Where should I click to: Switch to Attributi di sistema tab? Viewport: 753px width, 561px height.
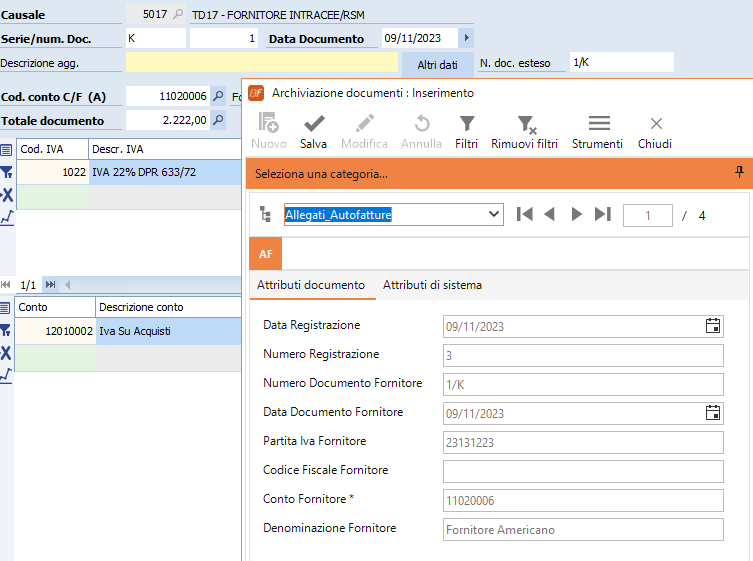point(432,285)
